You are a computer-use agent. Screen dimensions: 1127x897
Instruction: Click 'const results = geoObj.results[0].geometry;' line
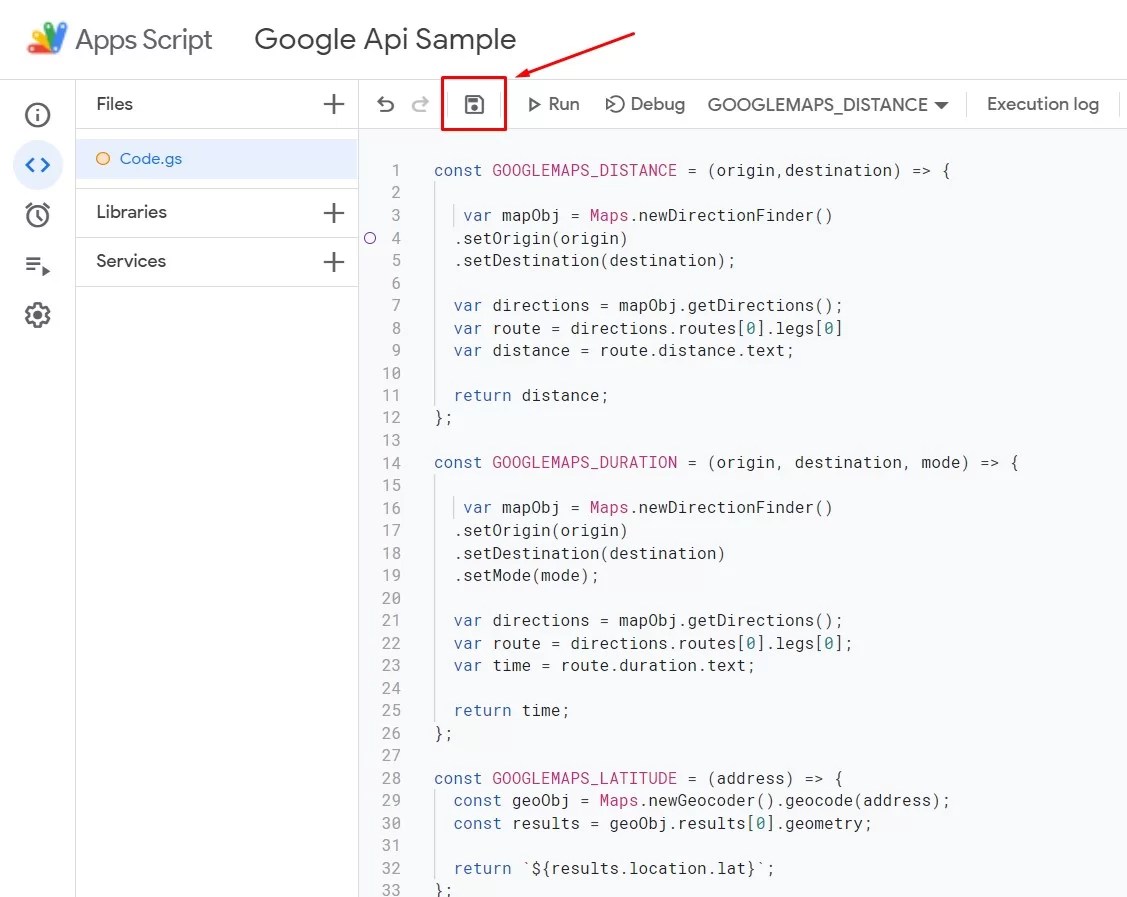point(662,824)
